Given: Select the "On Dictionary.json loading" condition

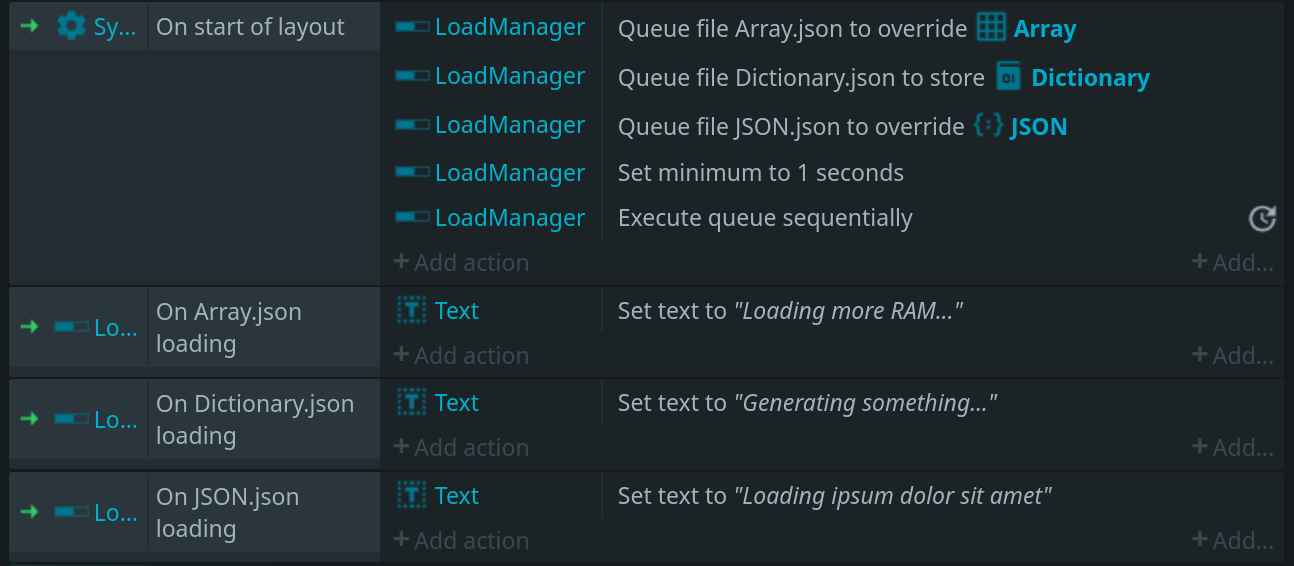Looking at the screenshot, I should point(255,419).
